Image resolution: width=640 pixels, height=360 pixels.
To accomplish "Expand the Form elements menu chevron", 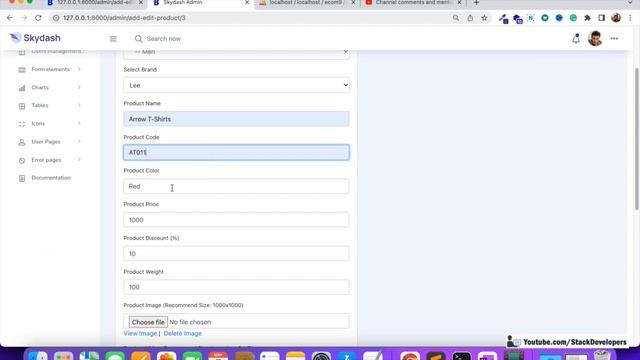I will pyautogui.click(x=79, y=69).
